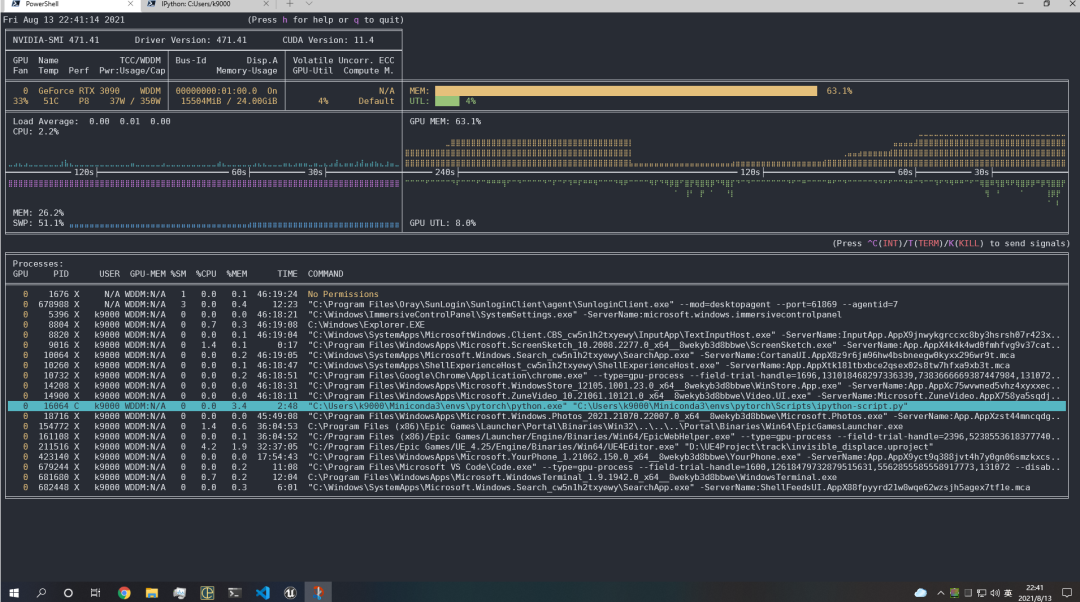Click the CUDA Version: 11.4 text
This screenshot has width=1080, height=602.
click(x=328, y=40)
